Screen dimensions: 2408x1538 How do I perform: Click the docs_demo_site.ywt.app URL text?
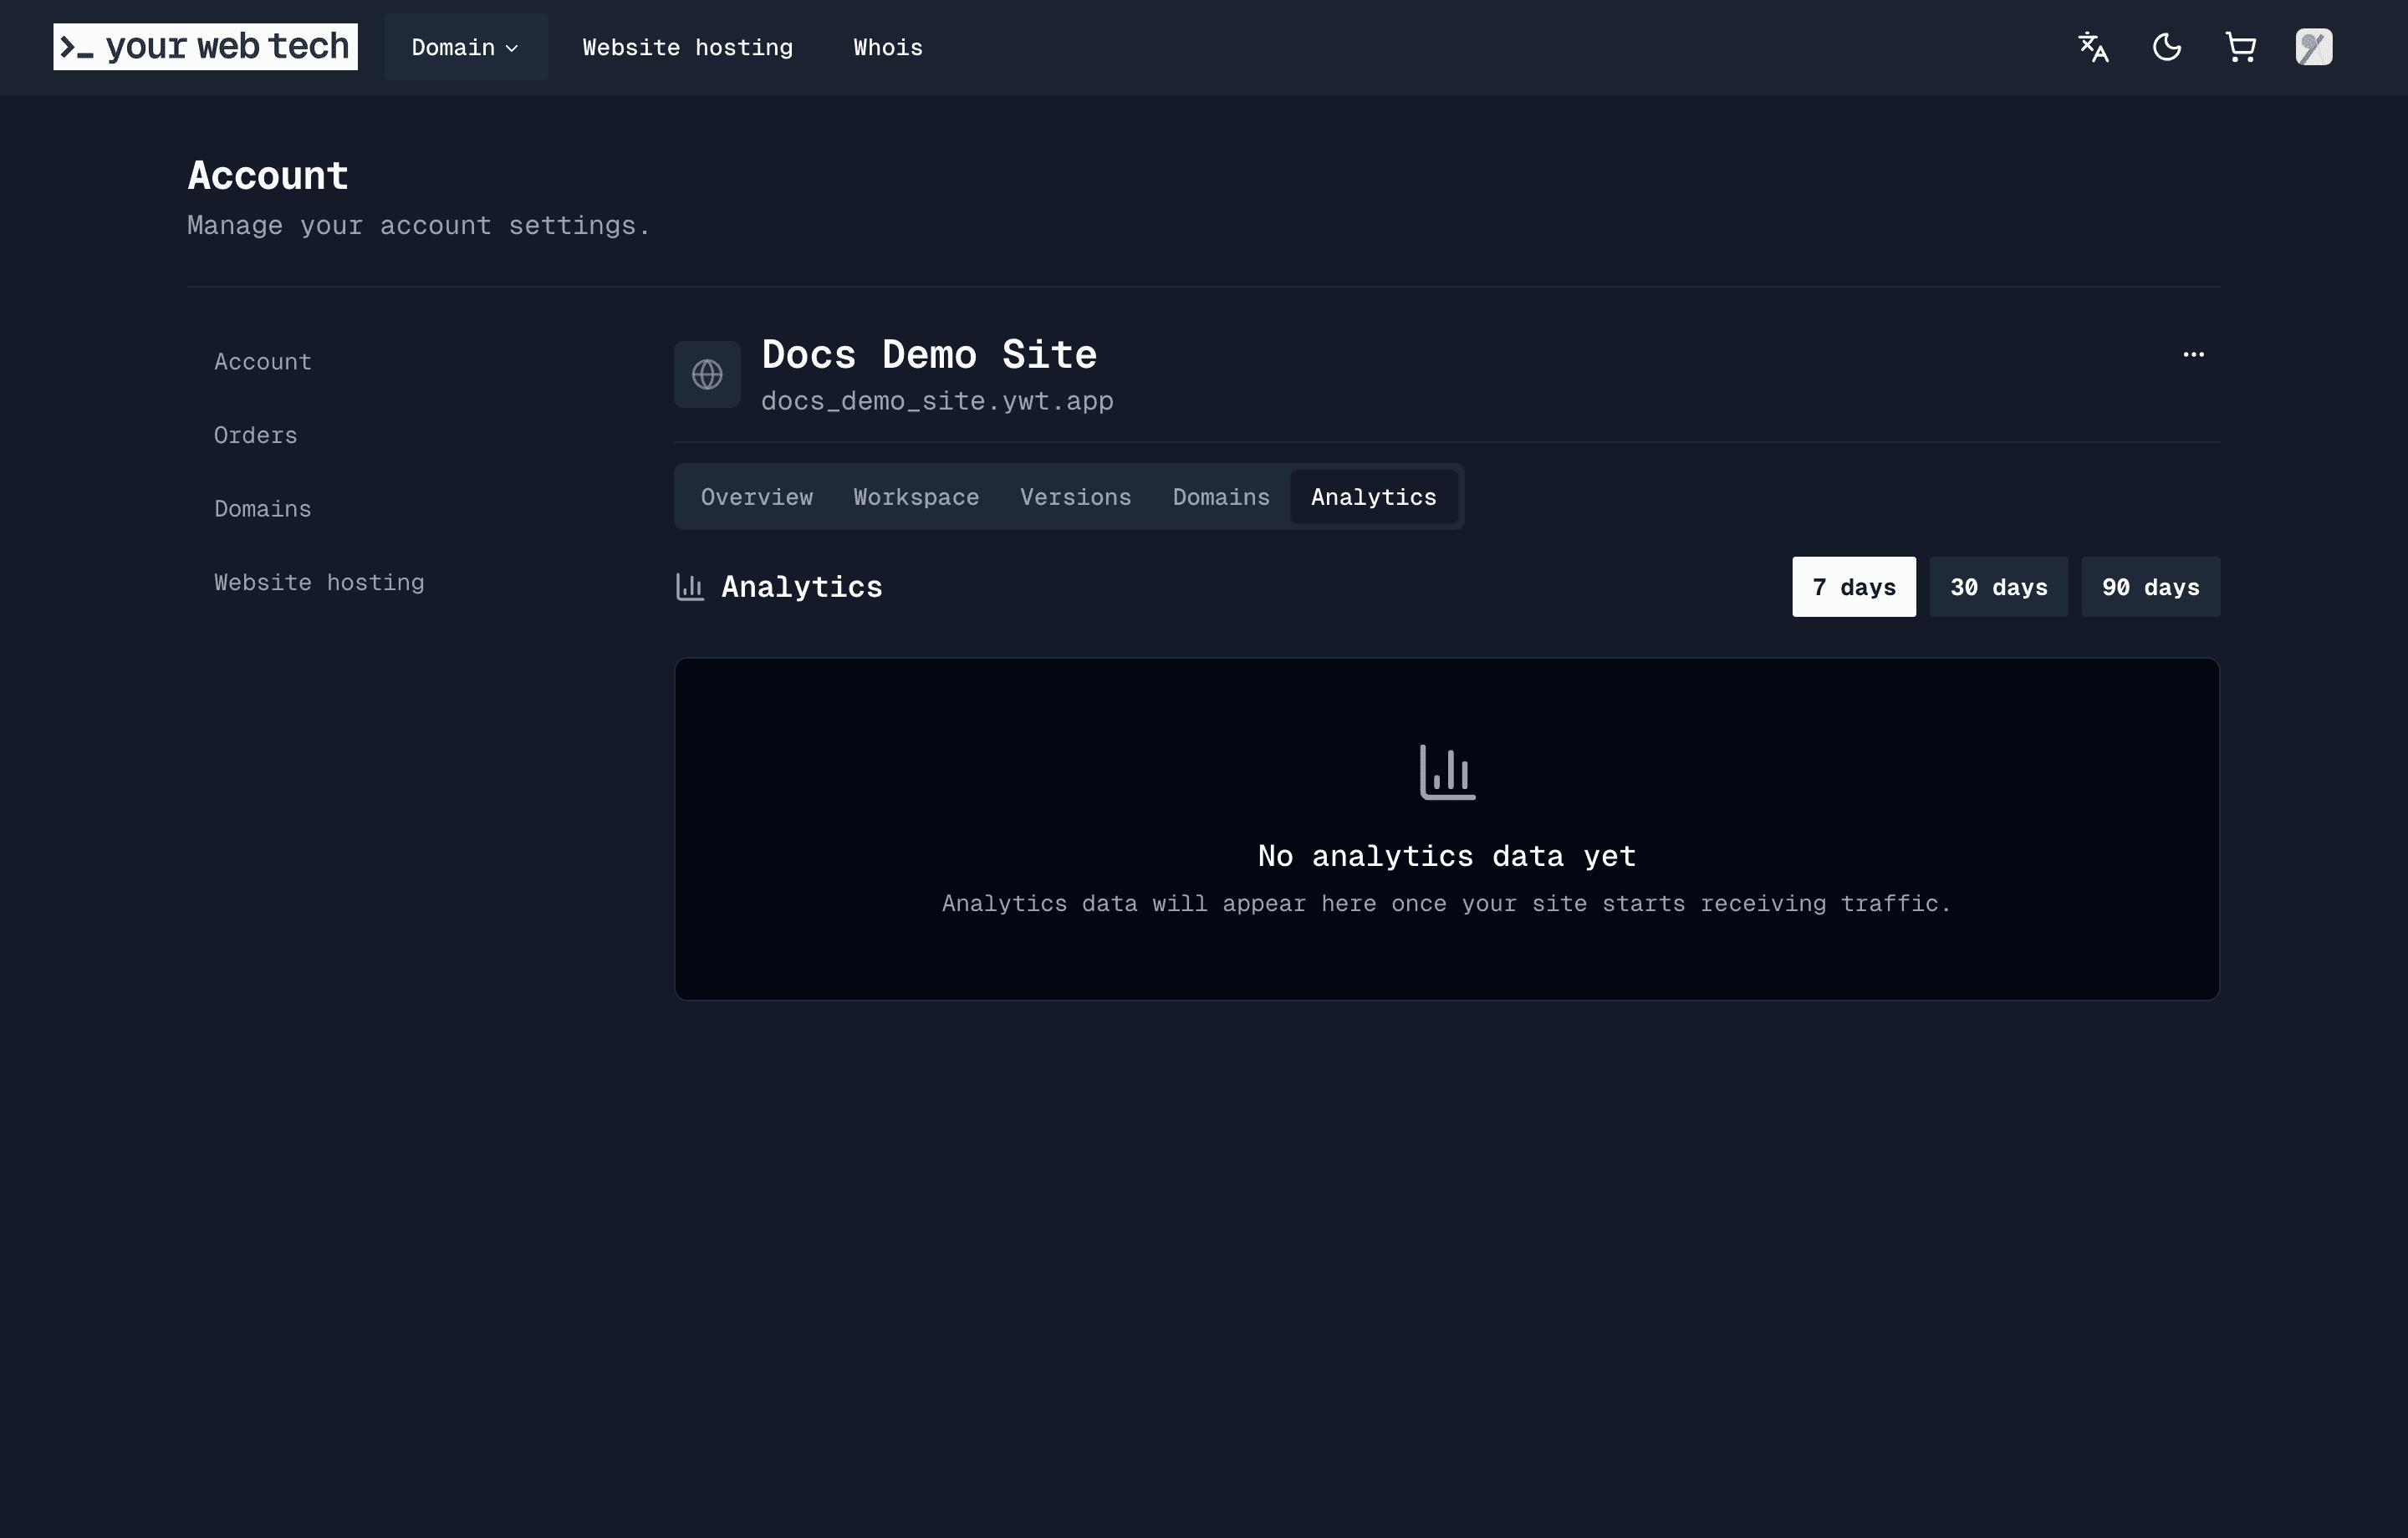point(937,401)
